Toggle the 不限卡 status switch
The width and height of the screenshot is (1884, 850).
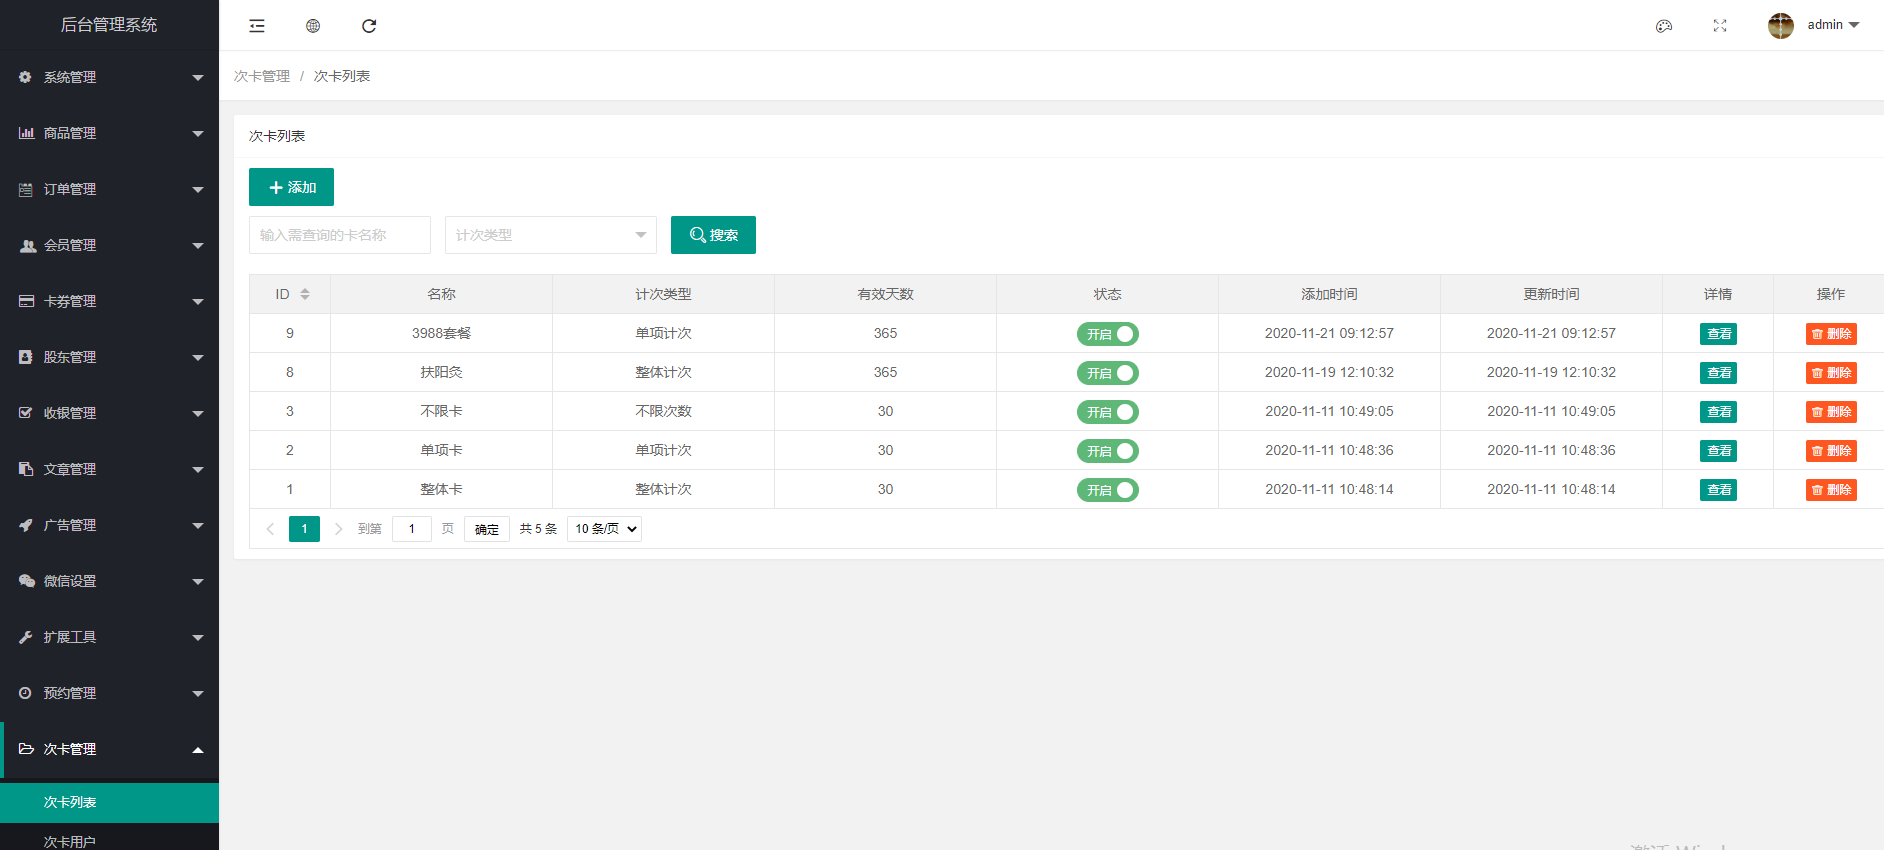(1107, 412)
